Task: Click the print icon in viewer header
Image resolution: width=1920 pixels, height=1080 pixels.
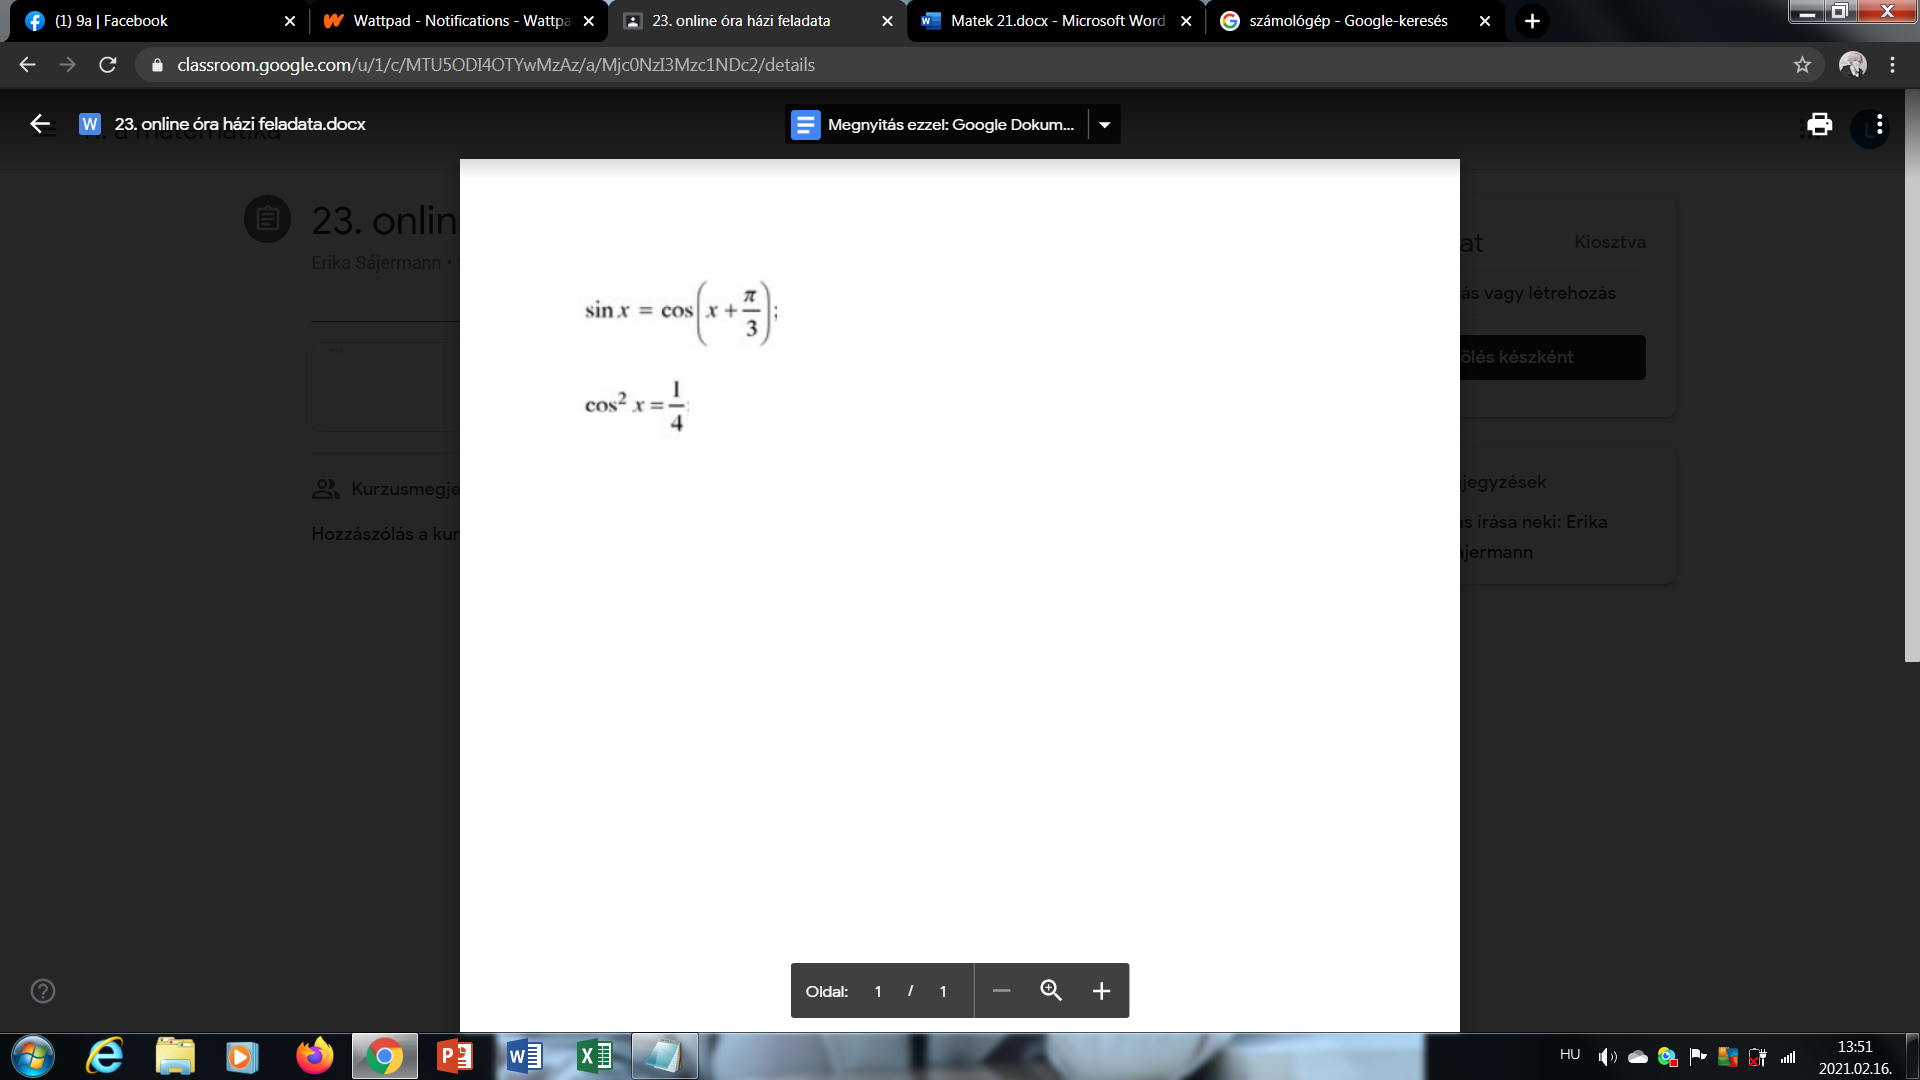Action: pyautogui.click(x=1819, y=124)
